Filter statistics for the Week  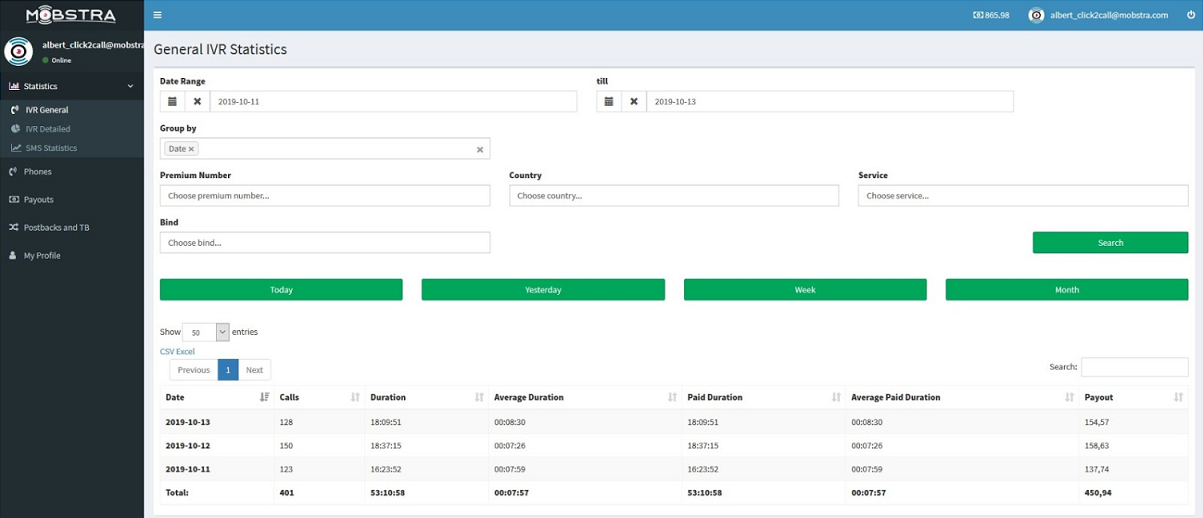(805, 289)
